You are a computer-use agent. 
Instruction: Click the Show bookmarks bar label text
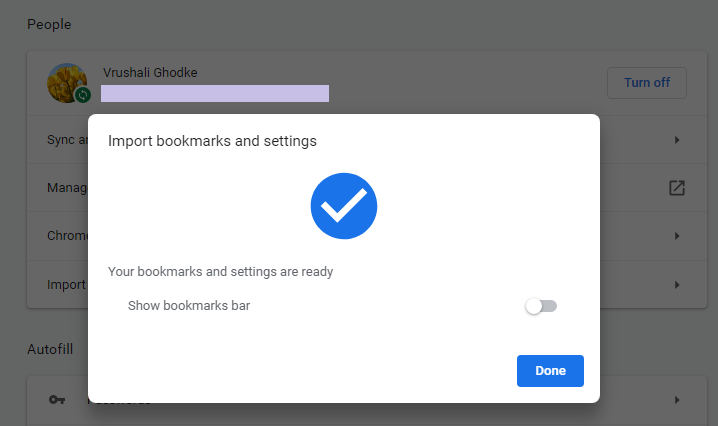(189, 305)
